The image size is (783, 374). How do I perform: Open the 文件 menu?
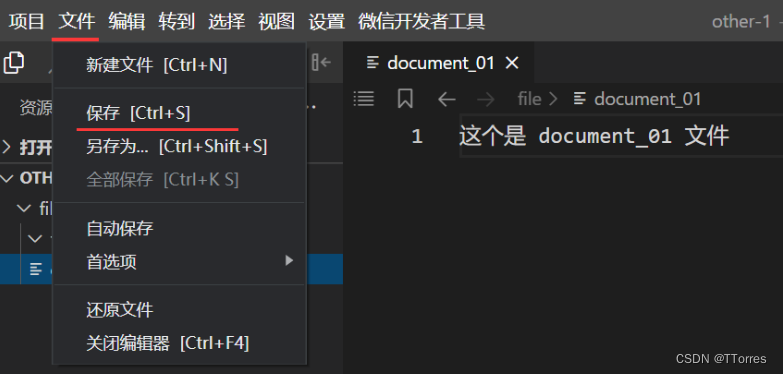[77, 21]
